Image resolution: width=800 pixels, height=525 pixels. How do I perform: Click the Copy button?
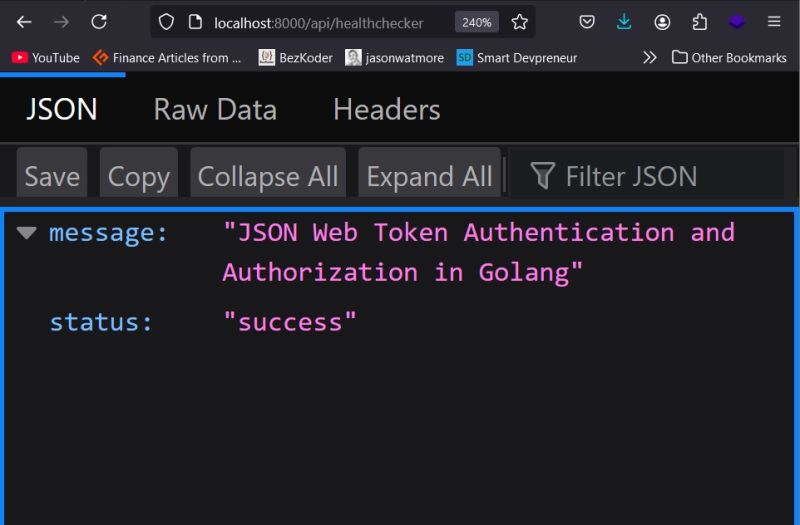click(139, 173)
